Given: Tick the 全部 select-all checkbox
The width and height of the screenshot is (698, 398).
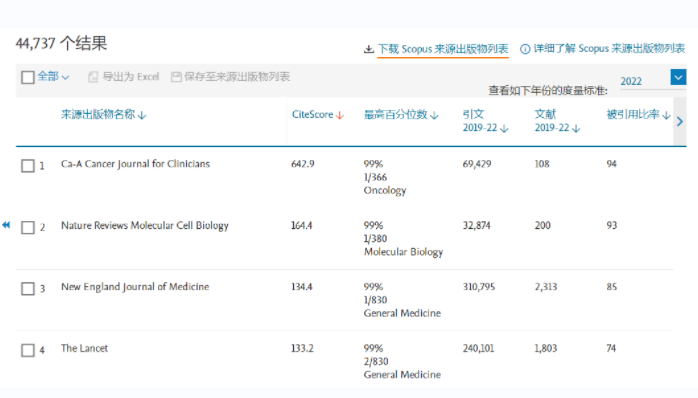Looking at the screenshot, I should tap(28, 77).
